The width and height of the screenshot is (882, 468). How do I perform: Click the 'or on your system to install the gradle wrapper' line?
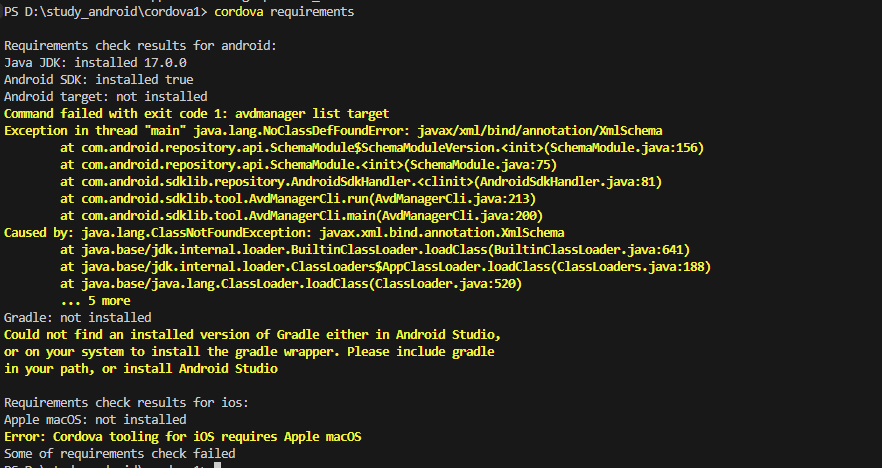pyautogui.click(x=249, y=352)
